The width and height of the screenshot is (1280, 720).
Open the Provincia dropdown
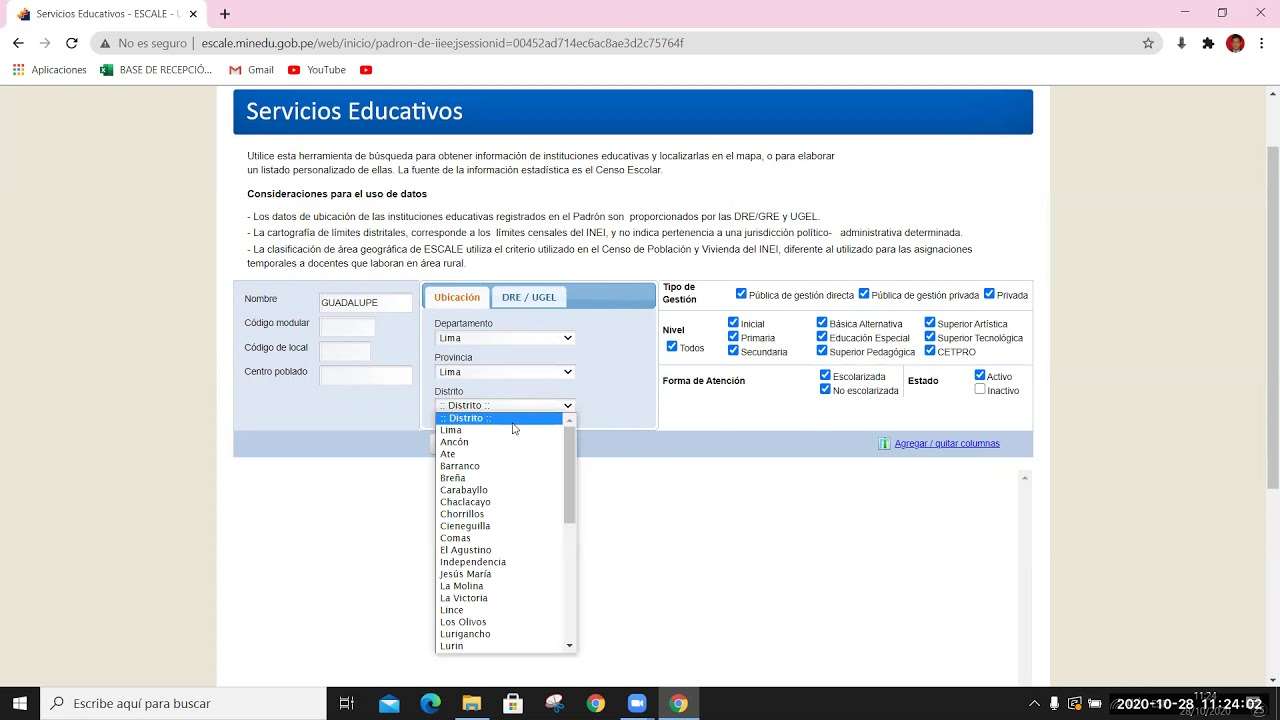click(504, 371)
